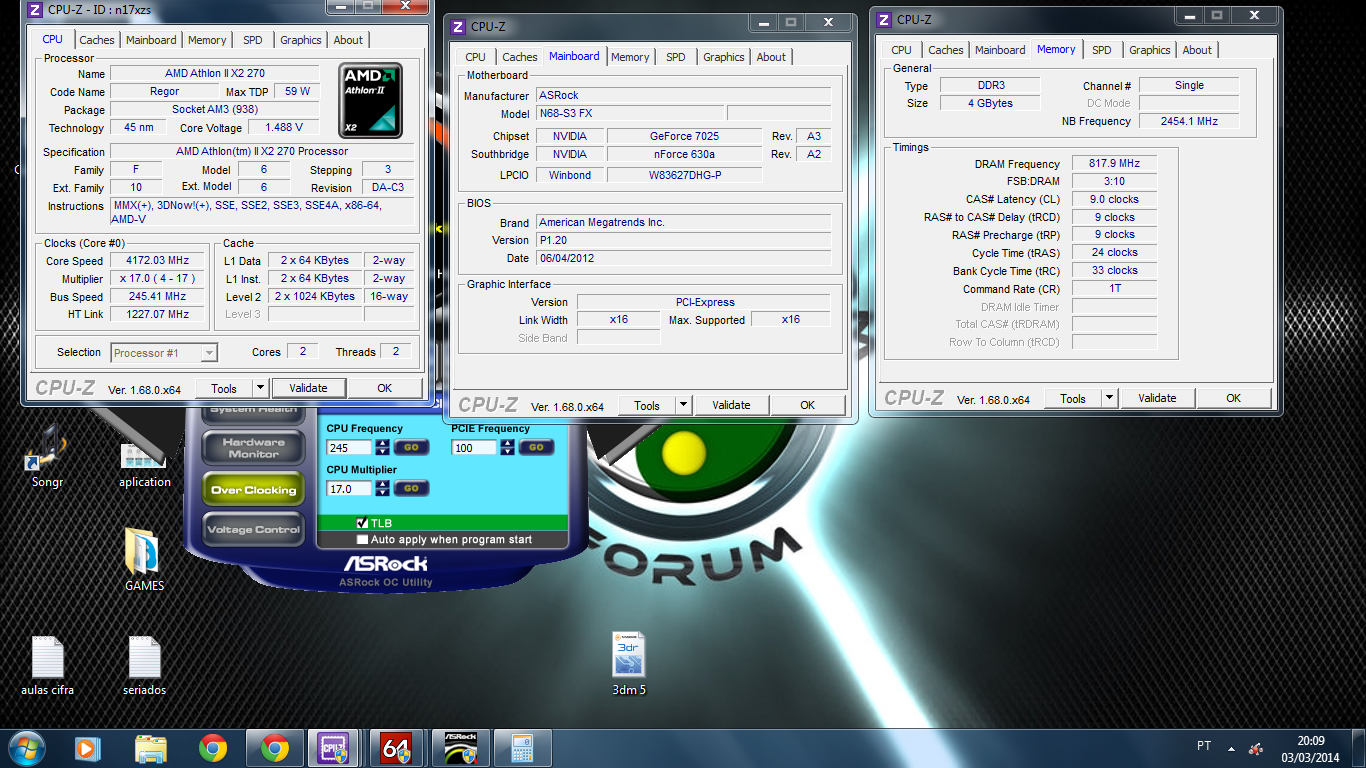Screen dimensions: 1366x768
Task: Click the Z icon in CPU-Z ID window title
Action: click(x=35, y=10)
